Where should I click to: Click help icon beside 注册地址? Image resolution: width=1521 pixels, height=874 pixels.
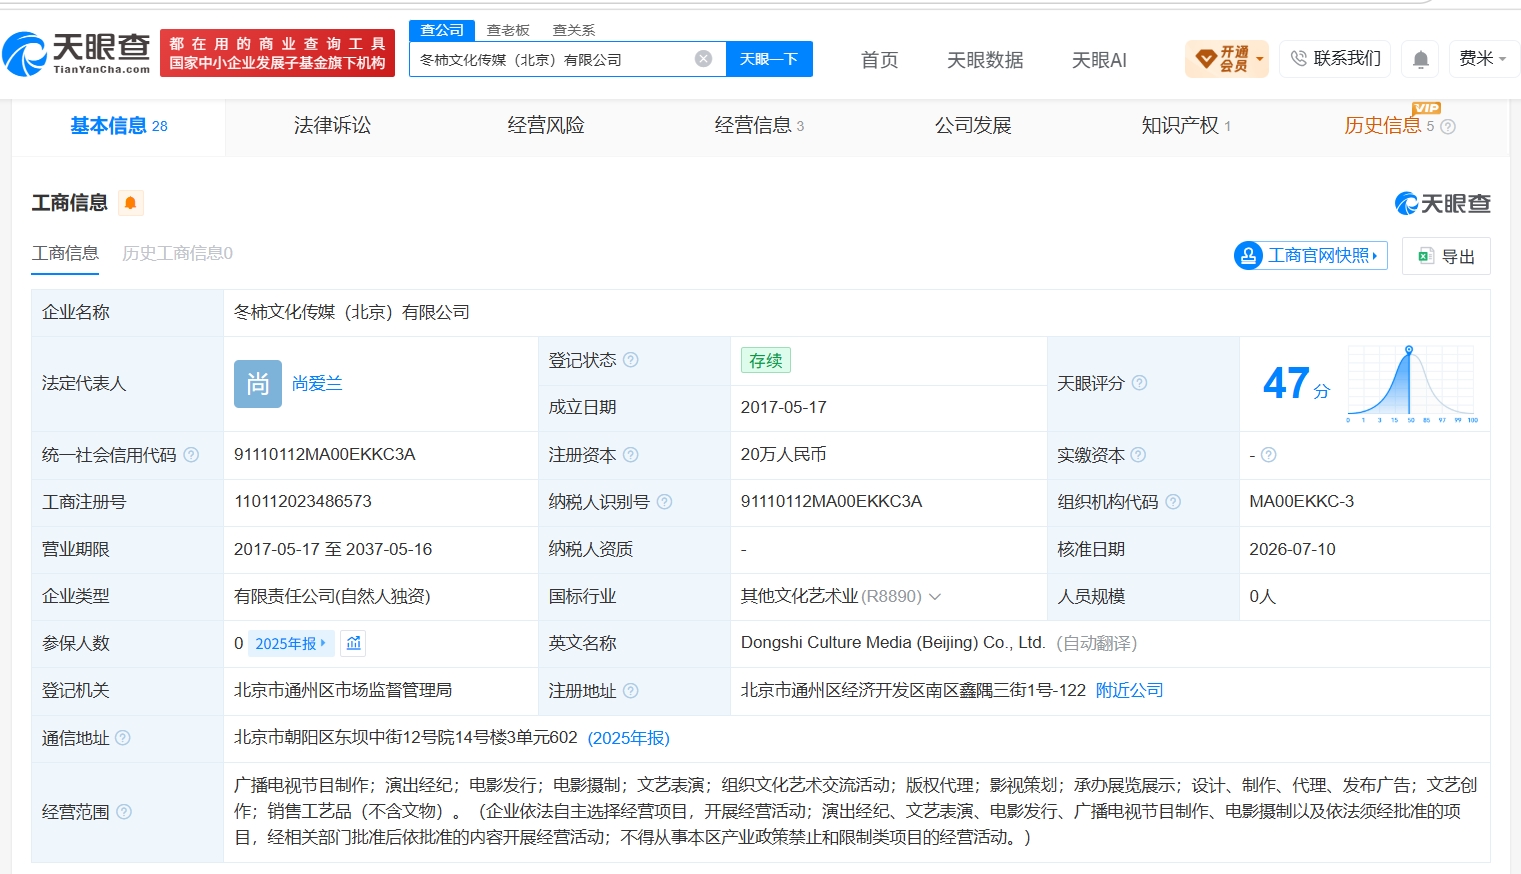[x=631, y=691]
